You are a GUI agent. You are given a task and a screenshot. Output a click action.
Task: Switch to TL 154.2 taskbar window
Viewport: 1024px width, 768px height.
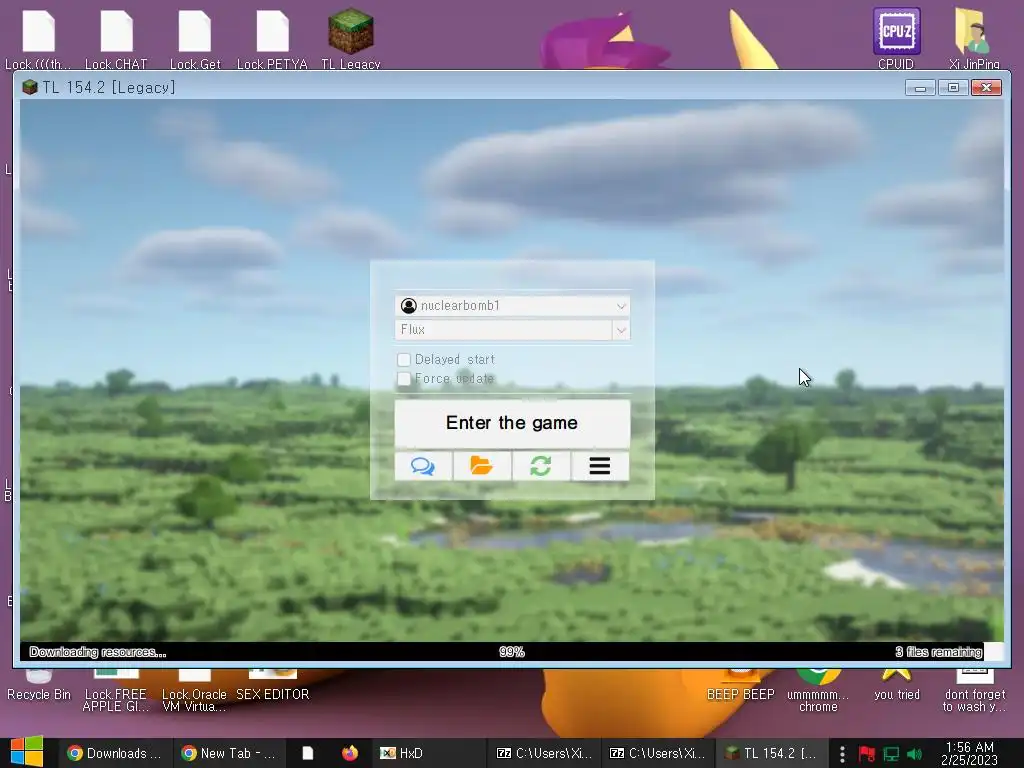771,753
